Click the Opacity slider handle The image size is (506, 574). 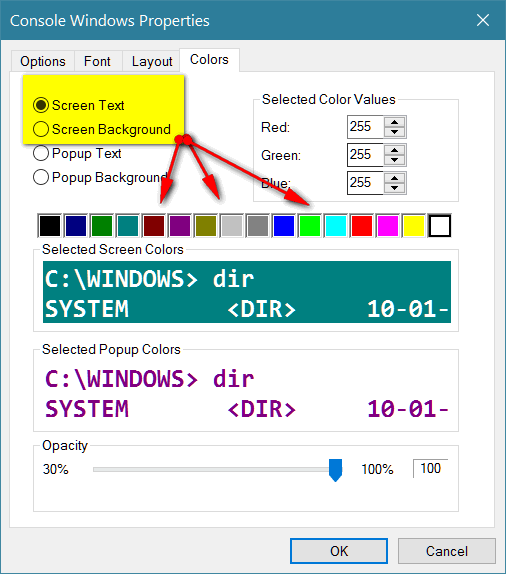(x=335, y=470)
